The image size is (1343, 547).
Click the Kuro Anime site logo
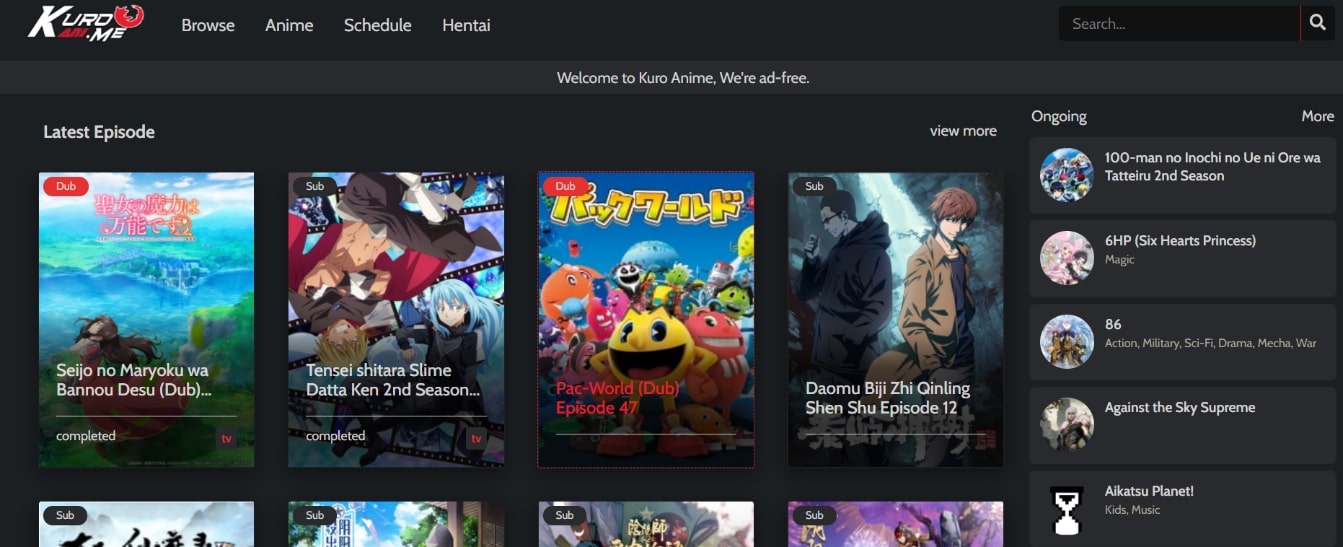point(86,21)
